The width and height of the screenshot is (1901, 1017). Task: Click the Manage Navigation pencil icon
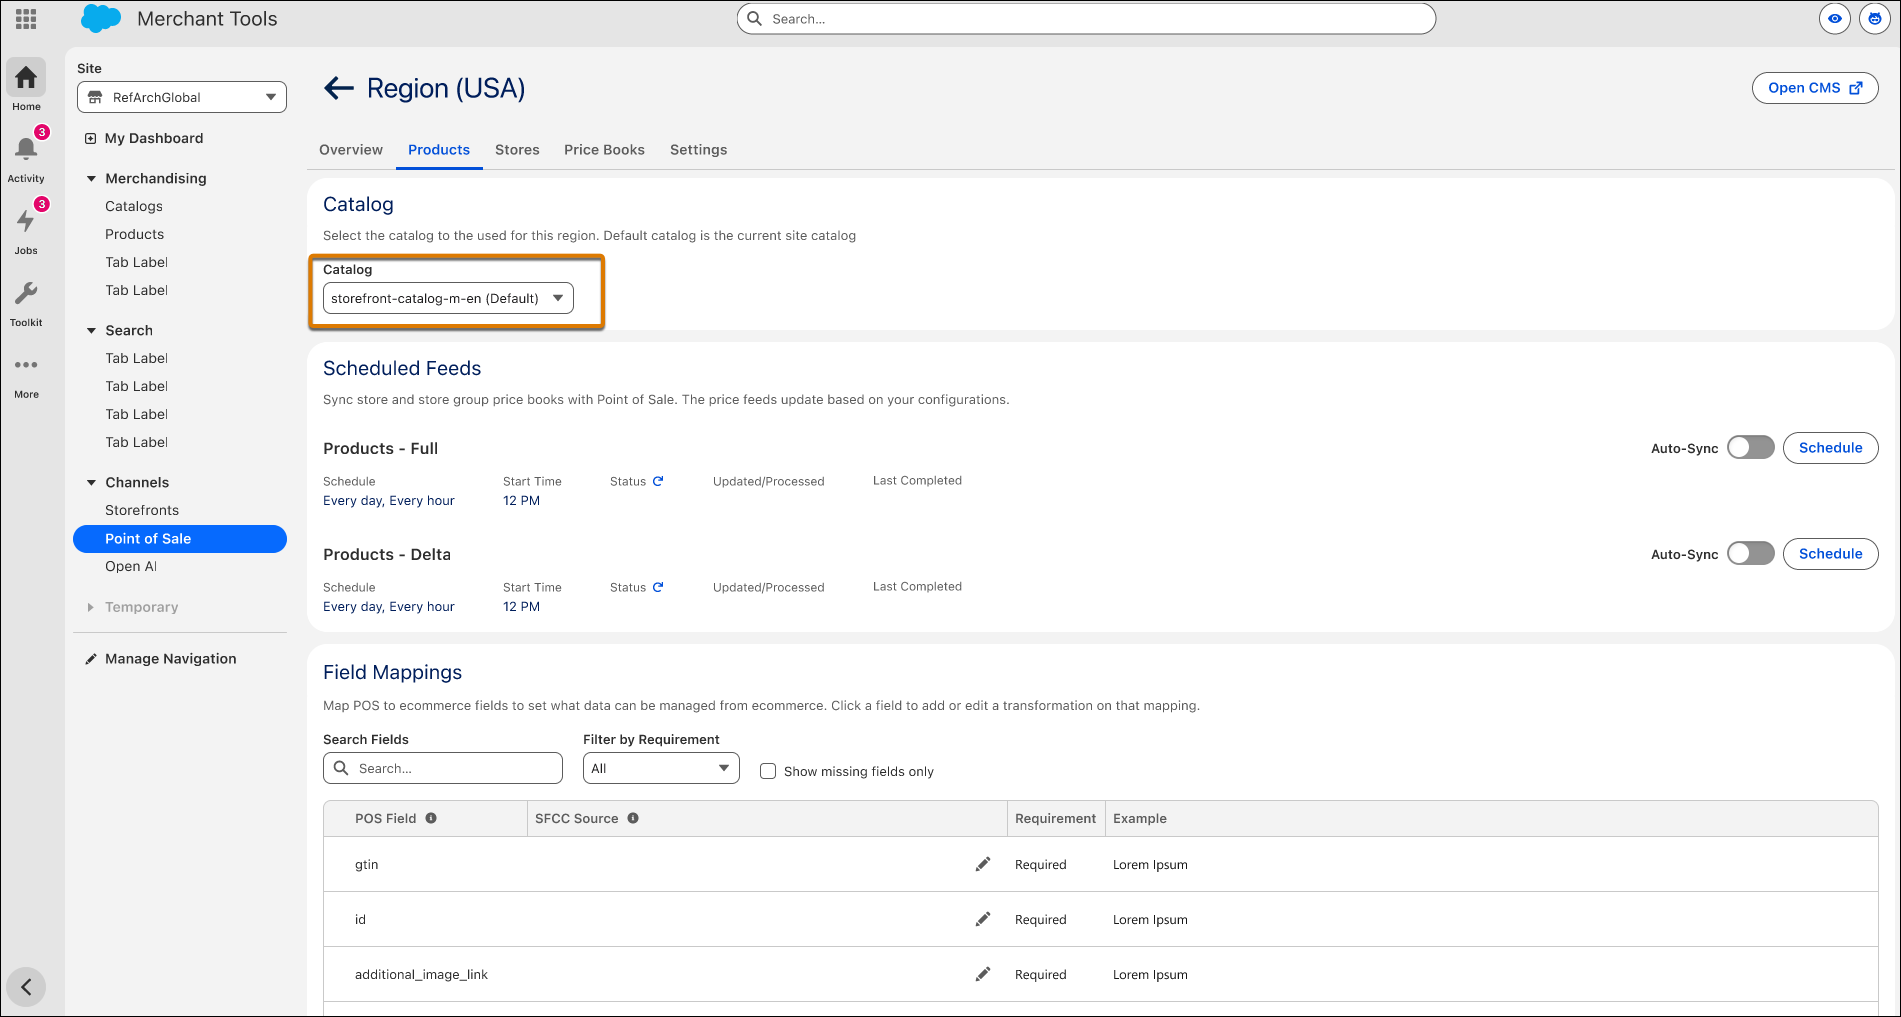tap(91, 659)
